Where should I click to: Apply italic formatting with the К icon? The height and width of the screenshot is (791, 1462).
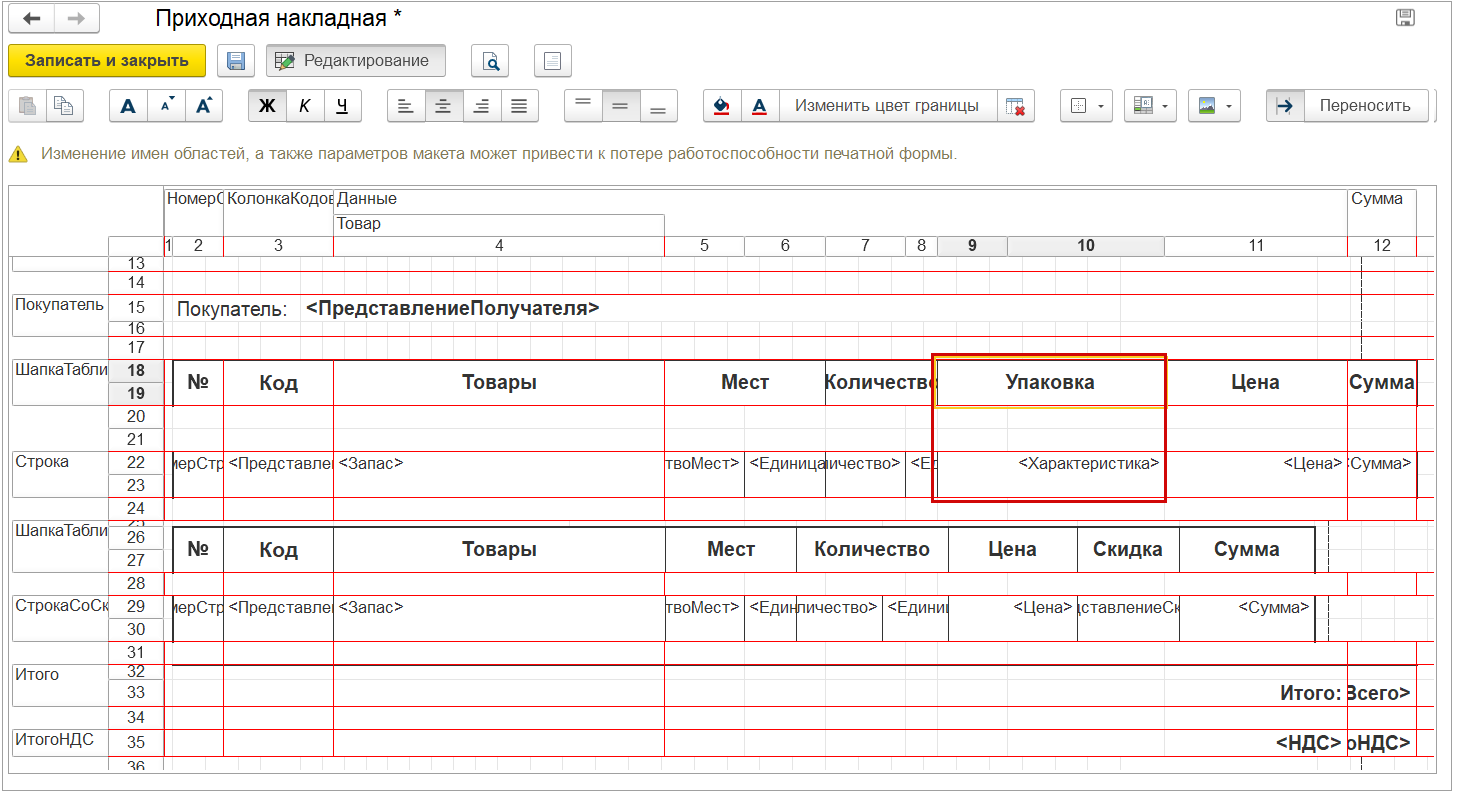(304, 105)
